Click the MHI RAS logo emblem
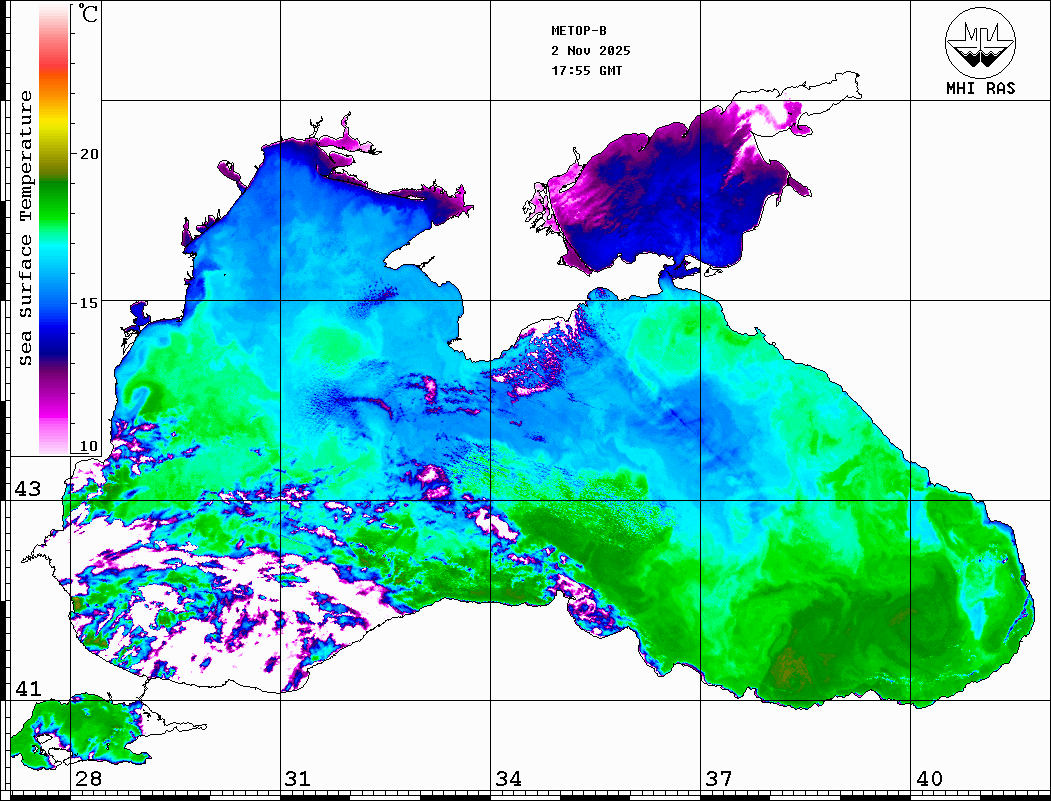 coord(980,41)
